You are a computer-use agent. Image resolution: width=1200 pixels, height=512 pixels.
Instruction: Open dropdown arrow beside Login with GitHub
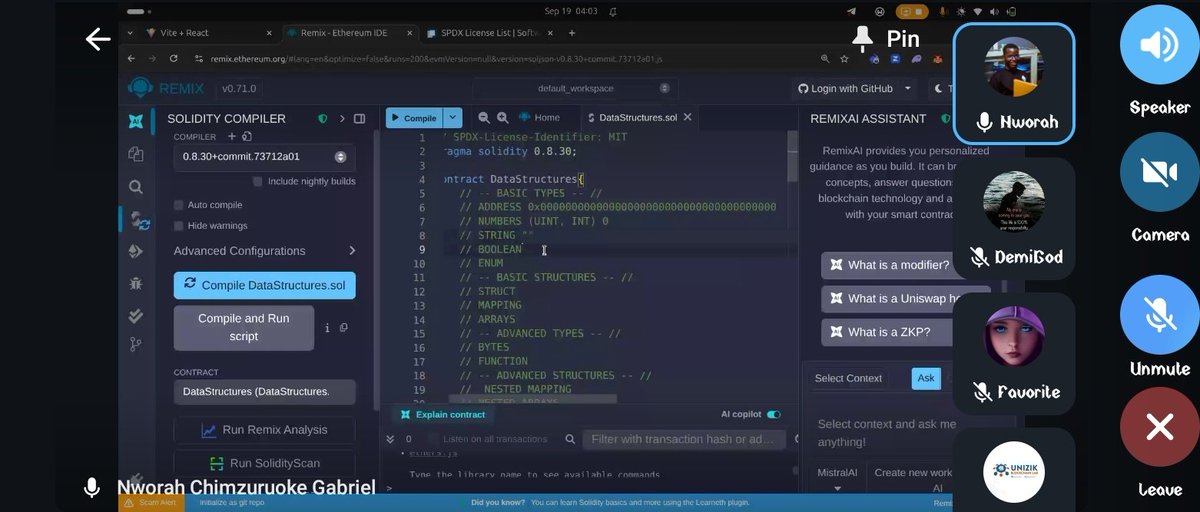tap(906, 89)
